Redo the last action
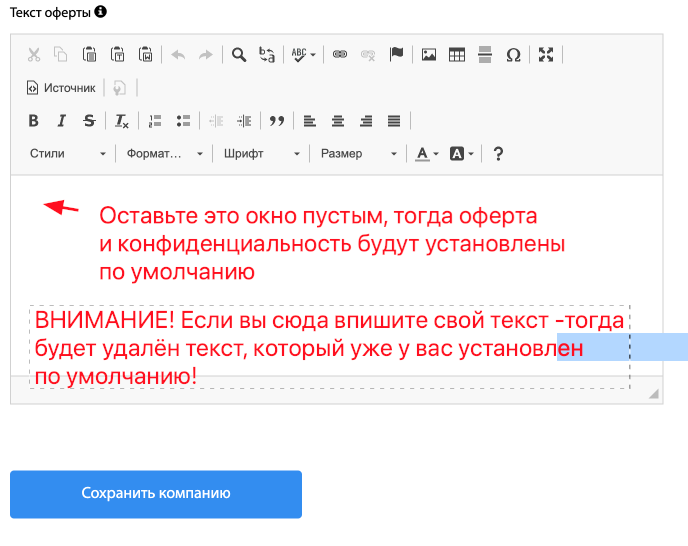This screenshot has height=546, width=688. coord(205,55)
